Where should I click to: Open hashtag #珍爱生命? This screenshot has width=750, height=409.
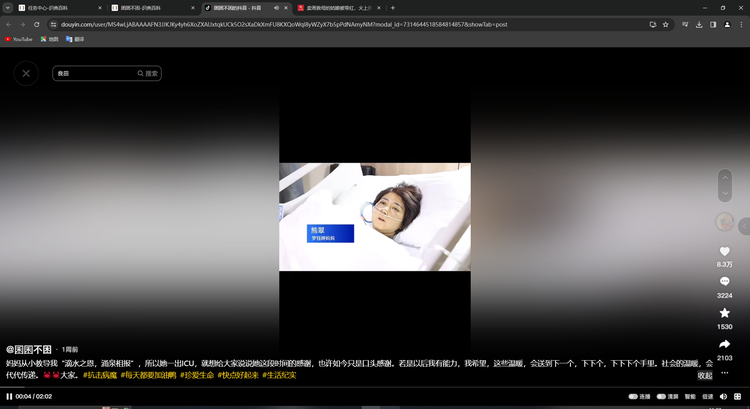[197, 375]
